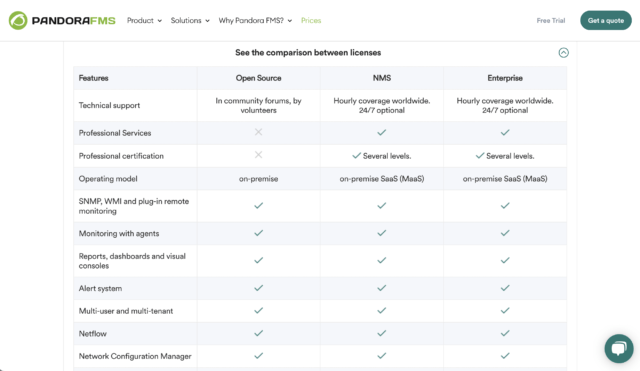Click Enterprise checkmark for Network Configuration Manager
The width and height of the screenshot is (640, 371).
pyautogui.click(x=505, y=355)
